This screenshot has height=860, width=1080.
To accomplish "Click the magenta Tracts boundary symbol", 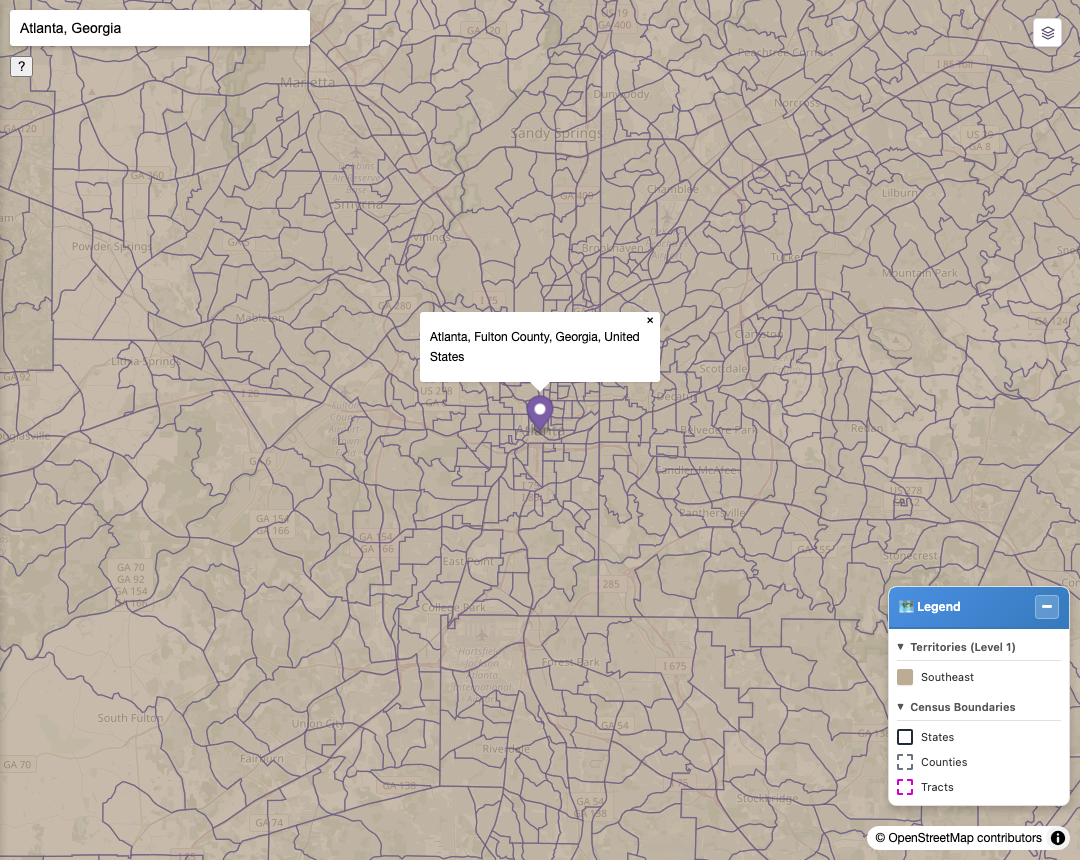I will 905,787.
